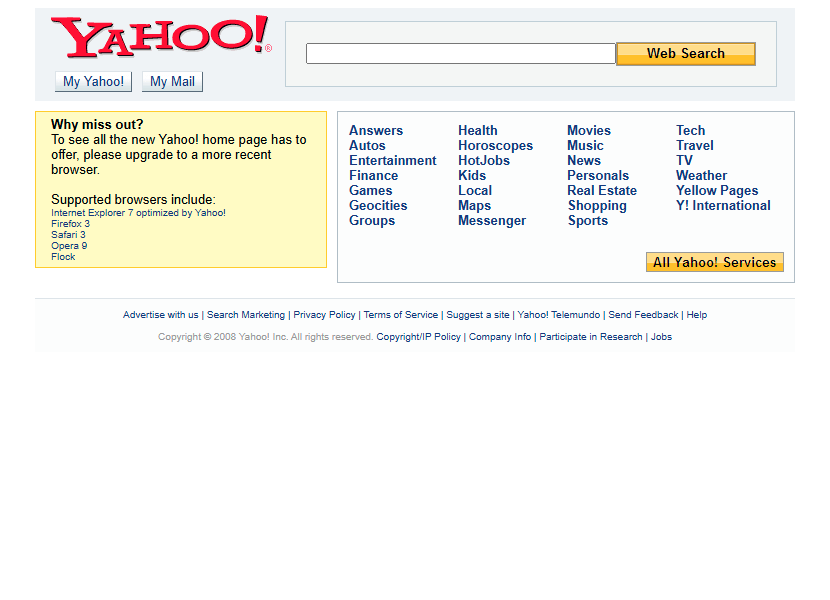Read News link
The height and width of the screenshot is (600, 830).
[x=584, y=160]
